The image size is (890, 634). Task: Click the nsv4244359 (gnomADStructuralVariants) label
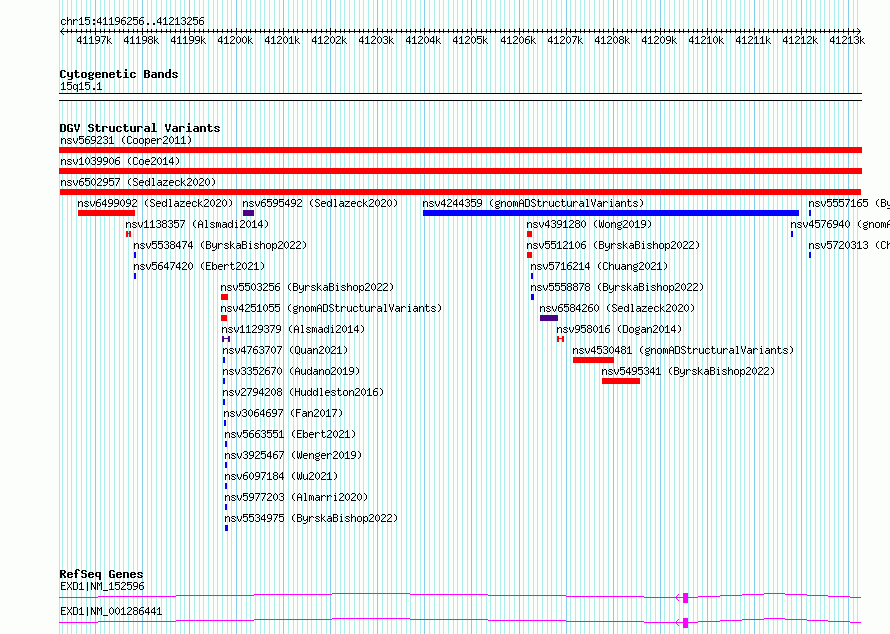coord(533,203)
